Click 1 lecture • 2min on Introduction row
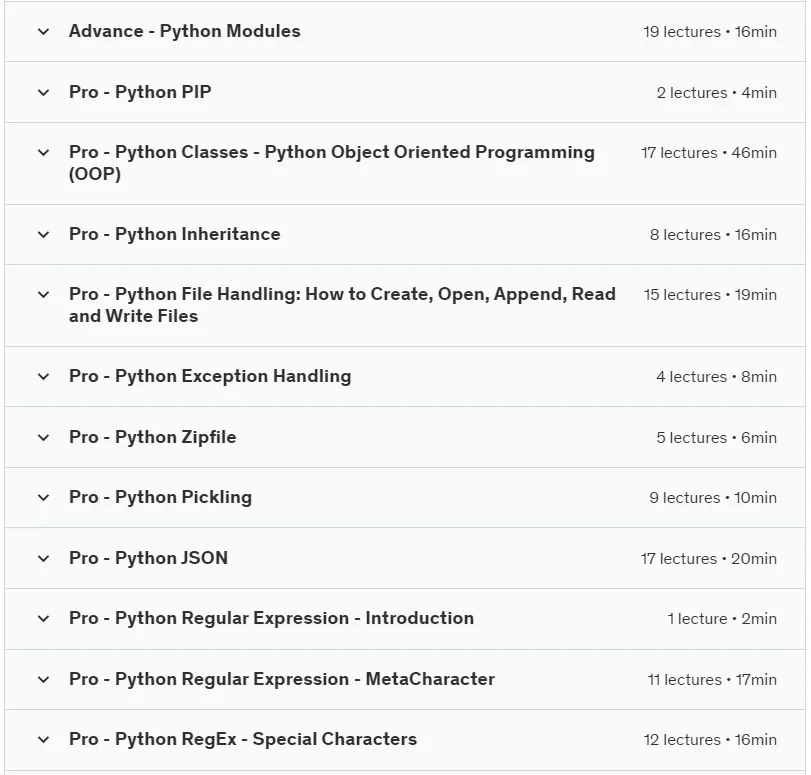 pyautogui.click(x=722, y=619)
